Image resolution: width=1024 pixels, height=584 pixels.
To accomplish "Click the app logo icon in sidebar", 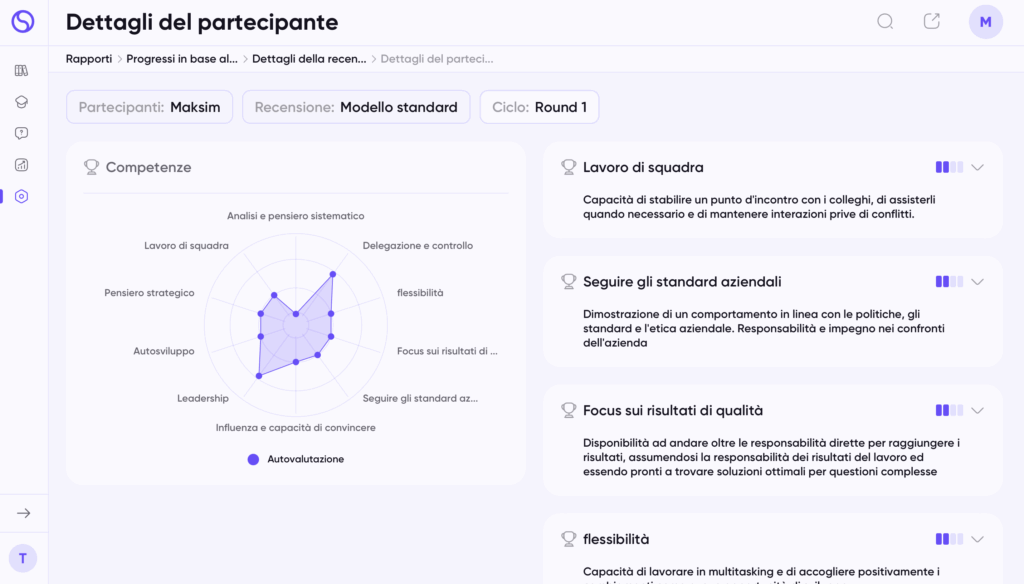I will click(x=23, y=22).
